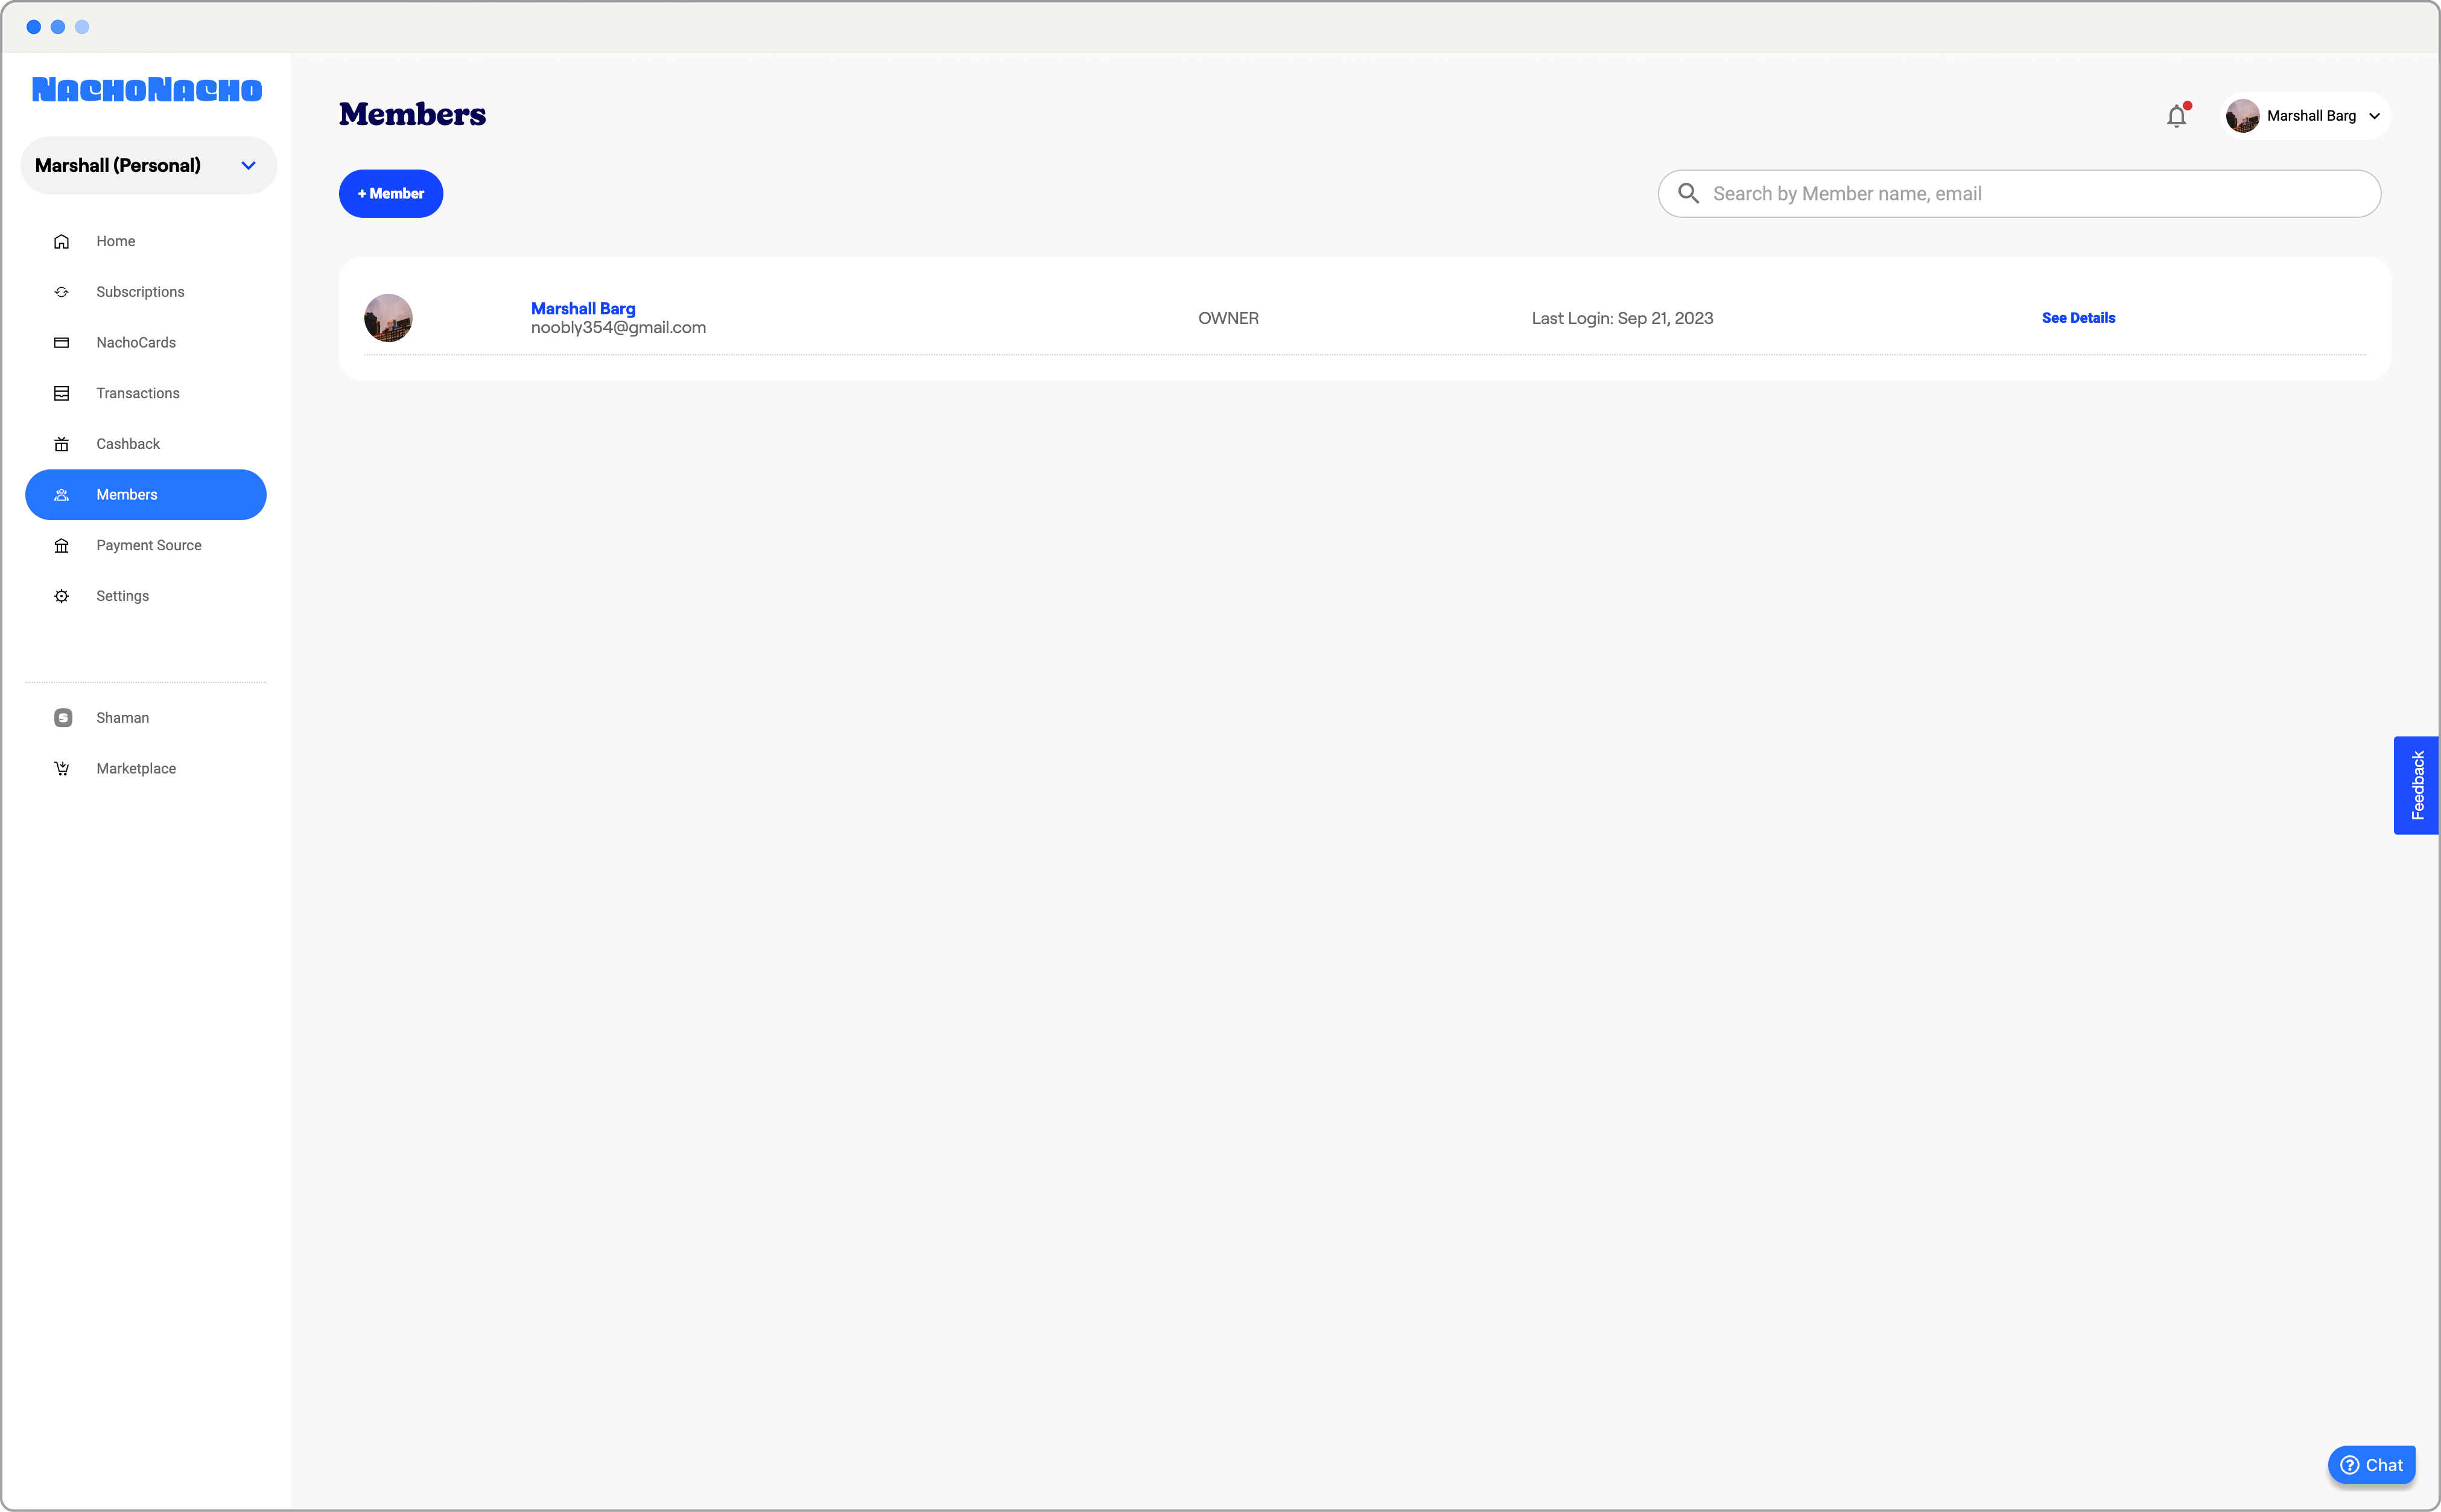The width and height of the screenshot is (2441, 1512).
Task: Select the Members sidebar item
Action: tap(146, 495)
